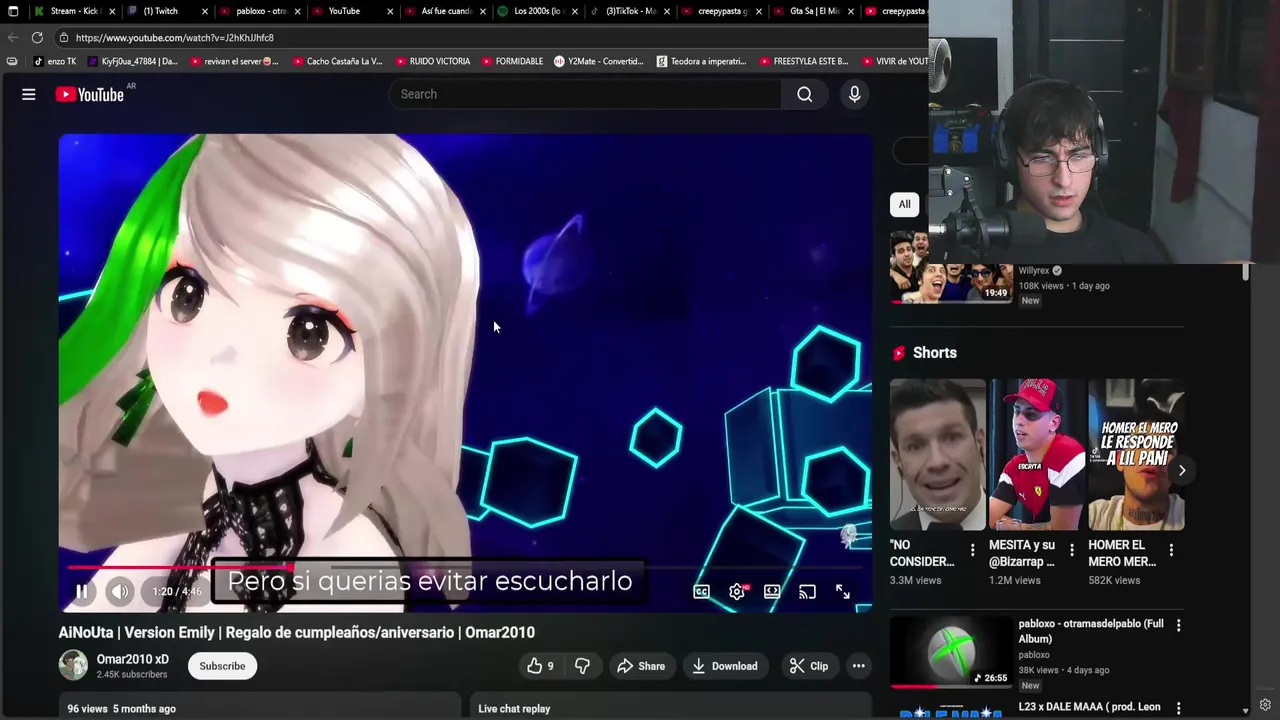Open options for pabloxo otramasdelpablo video
Image resolution: width=1280 pixels, height=720 pixels.
tap(1178, 625)
